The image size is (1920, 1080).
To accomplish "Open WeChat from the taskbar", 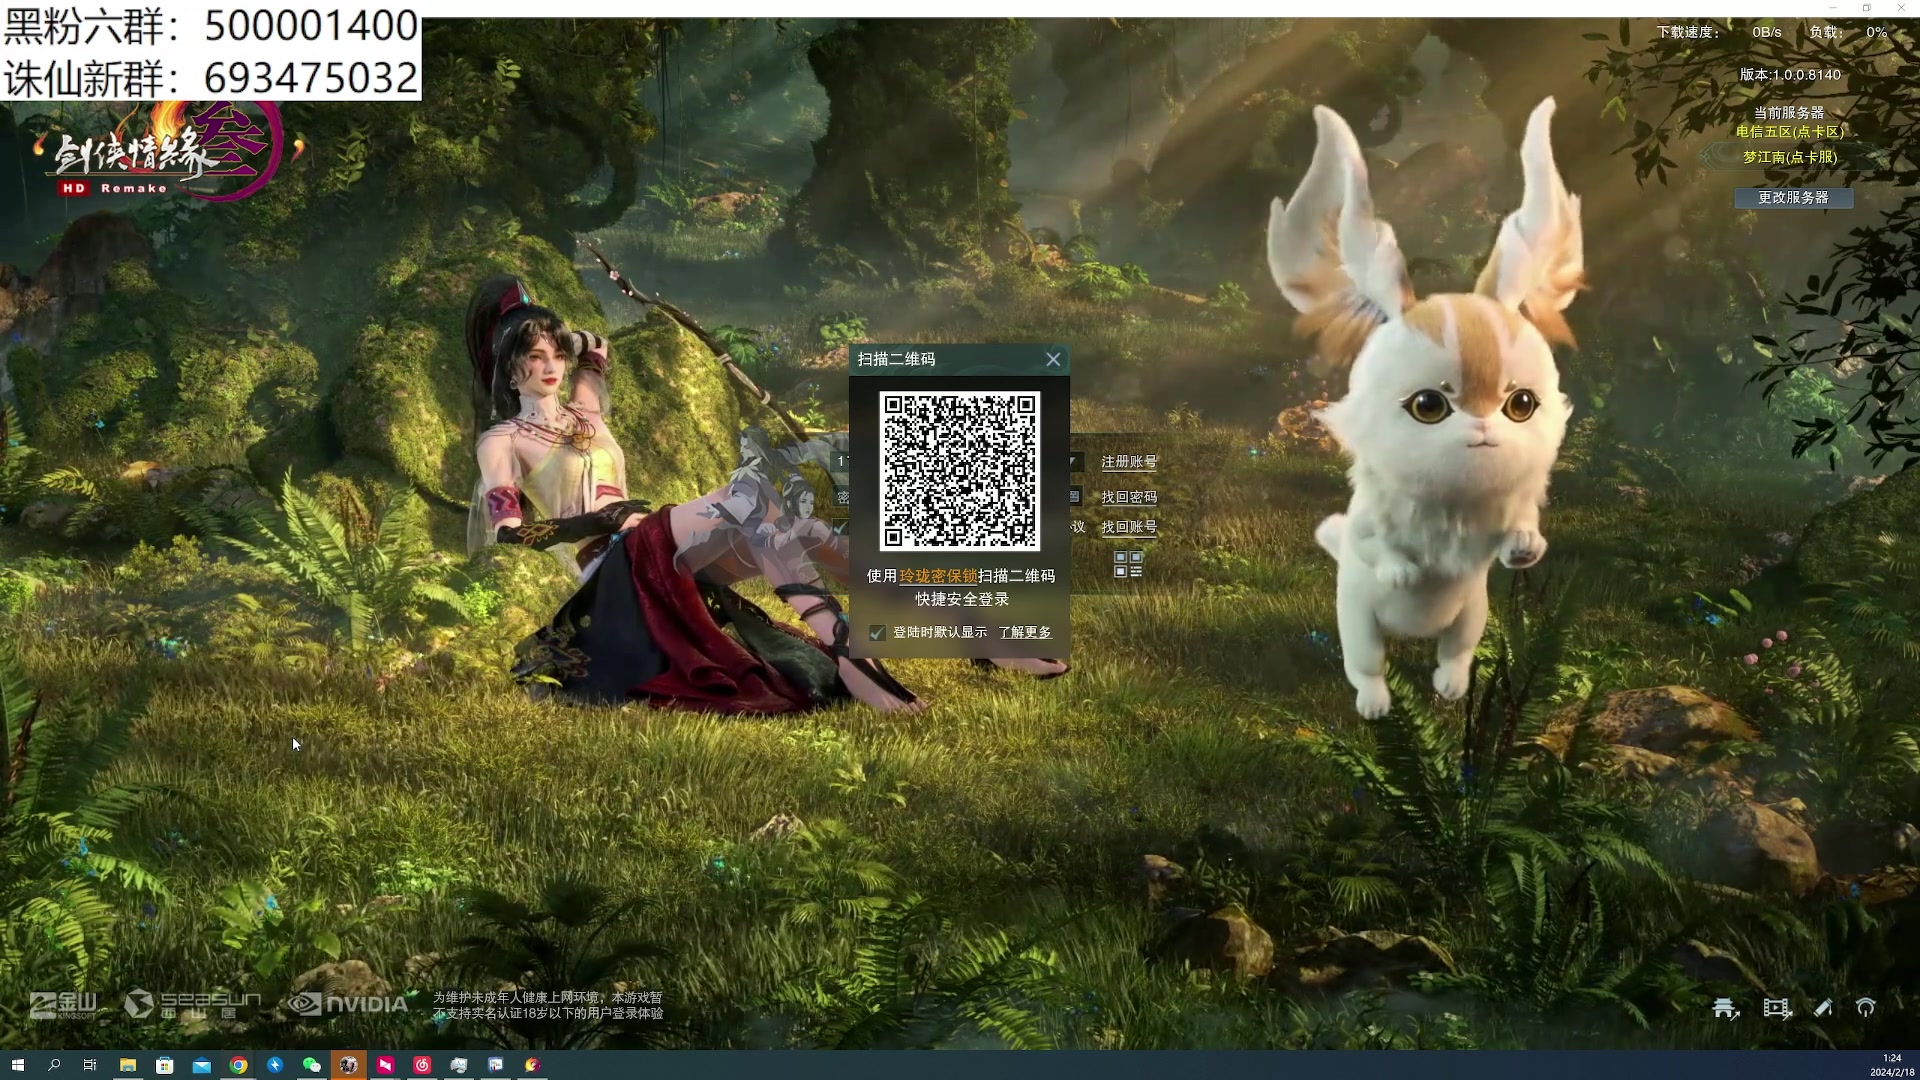I will [311, 1065].
